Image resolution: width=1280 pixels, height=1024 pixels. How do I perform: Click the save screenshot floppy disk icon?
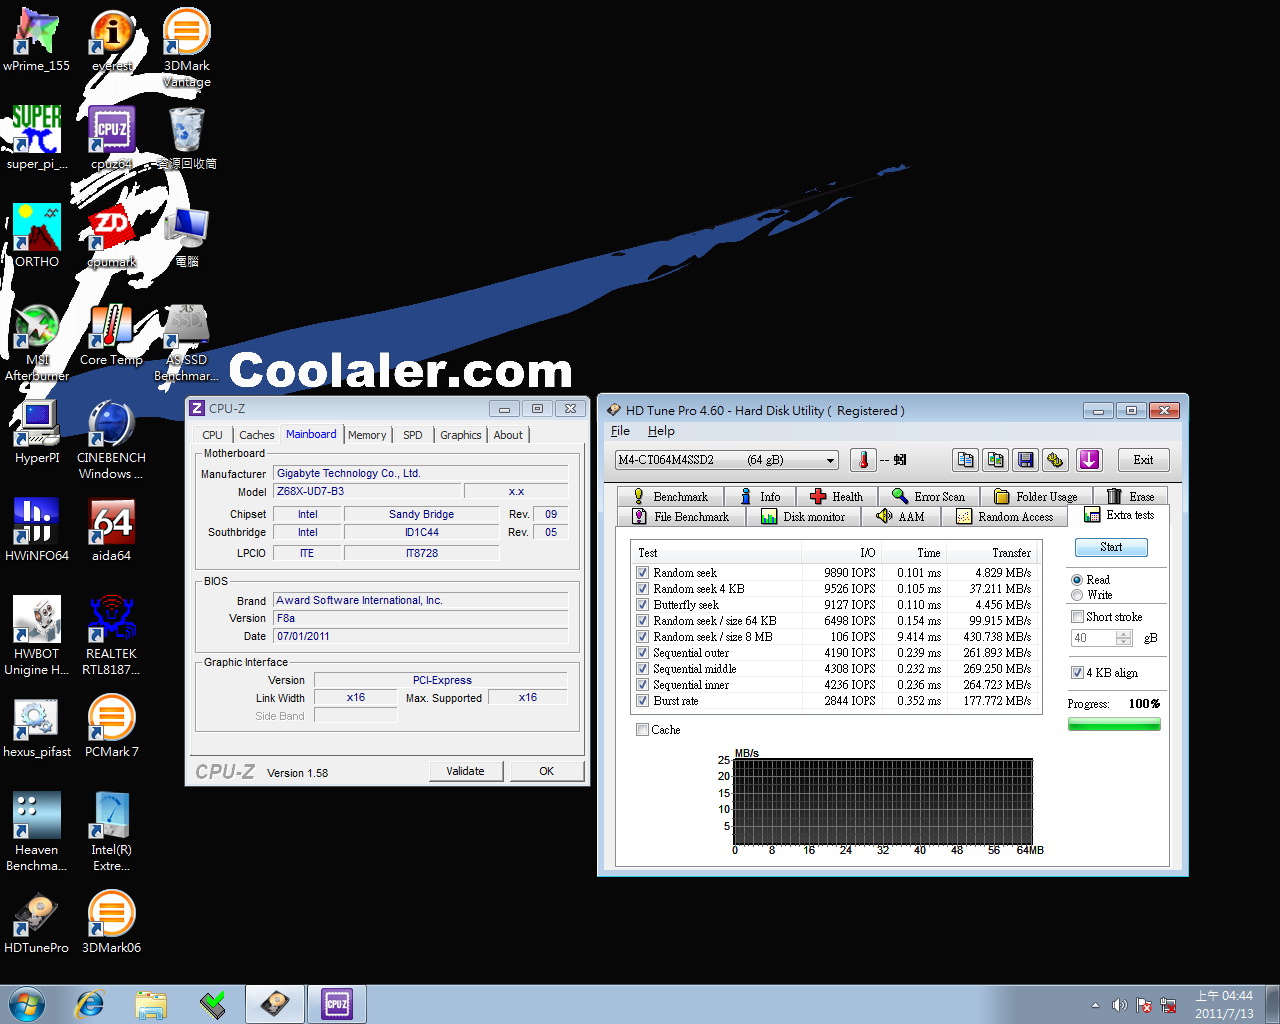[x=1026, y=460]
